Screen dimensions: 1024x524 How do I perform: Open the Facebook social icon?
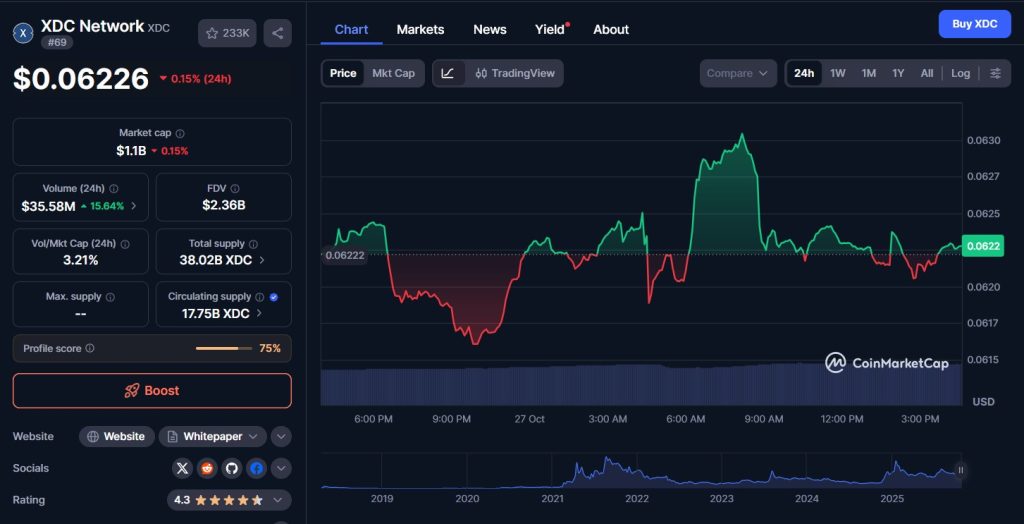[x=257, y=468]
